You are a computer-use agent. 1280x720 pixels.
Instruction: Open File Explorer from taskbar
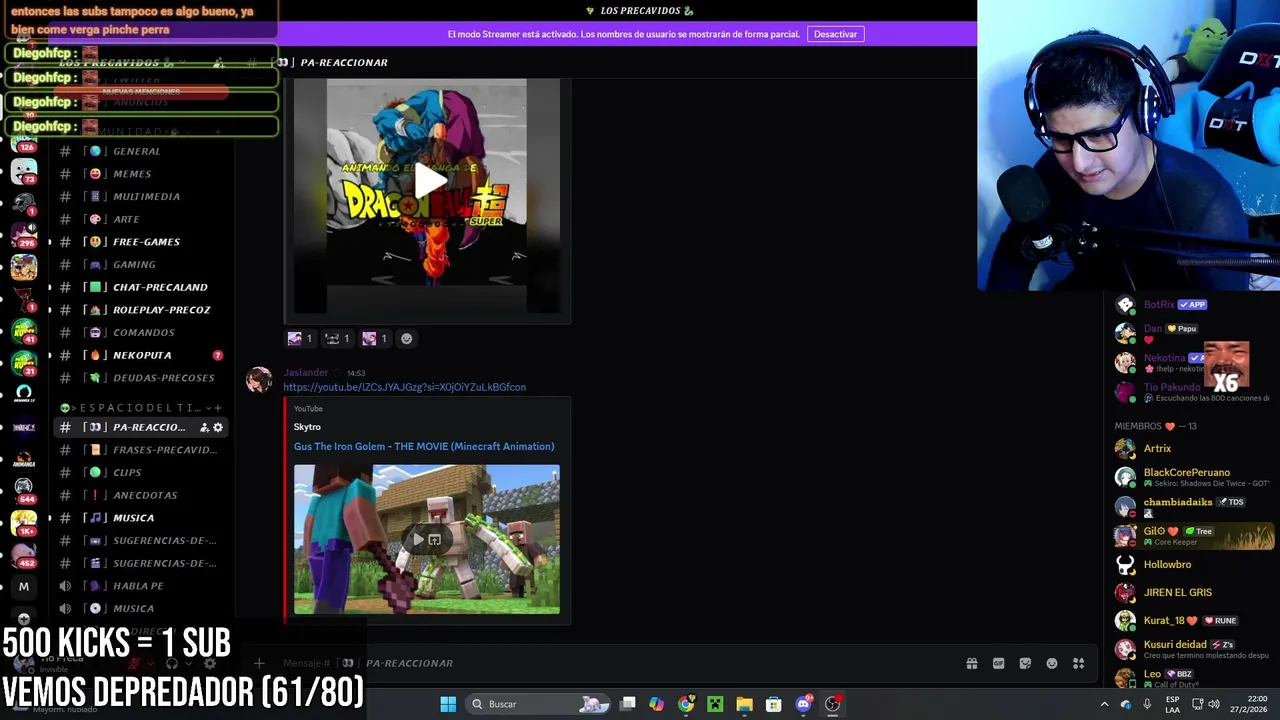(744, 704)
